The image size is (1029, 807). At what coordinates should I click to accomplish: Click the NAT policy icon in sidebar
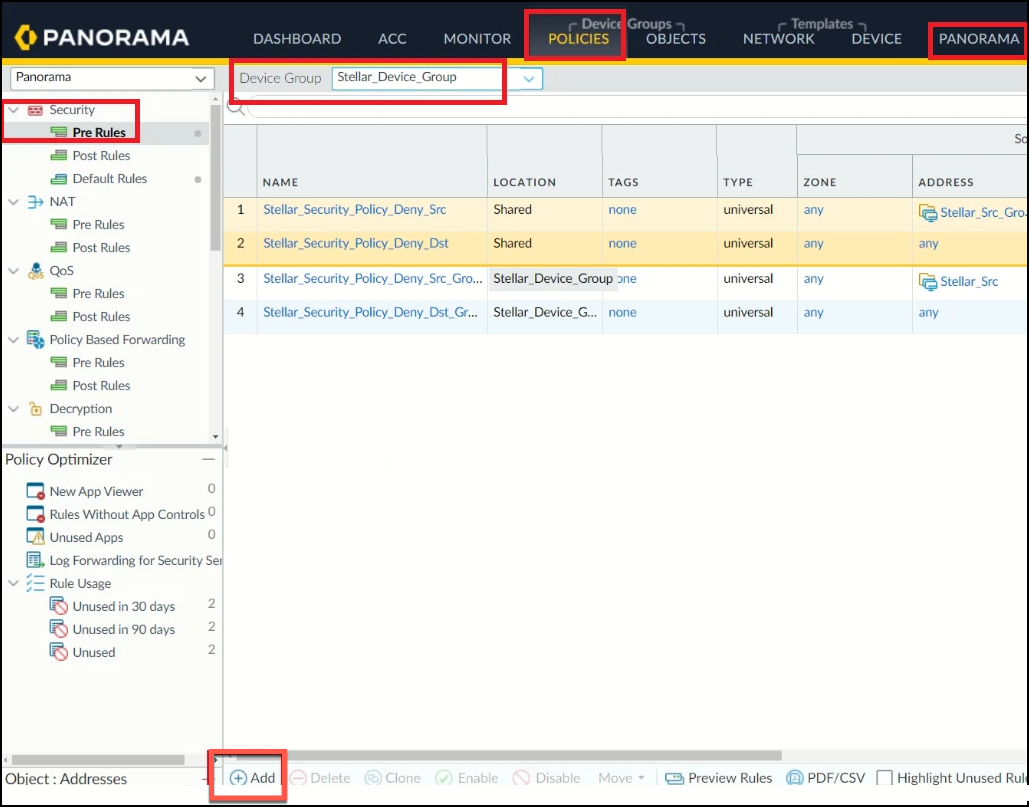[35, 202]
